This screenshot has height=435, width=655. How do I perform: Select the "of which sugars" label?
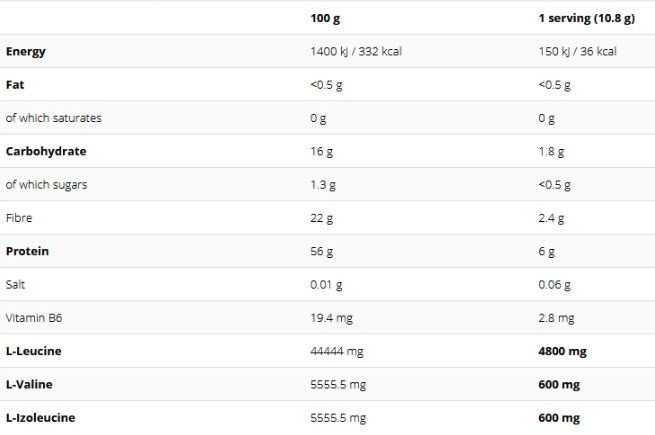tap(47, 185)
